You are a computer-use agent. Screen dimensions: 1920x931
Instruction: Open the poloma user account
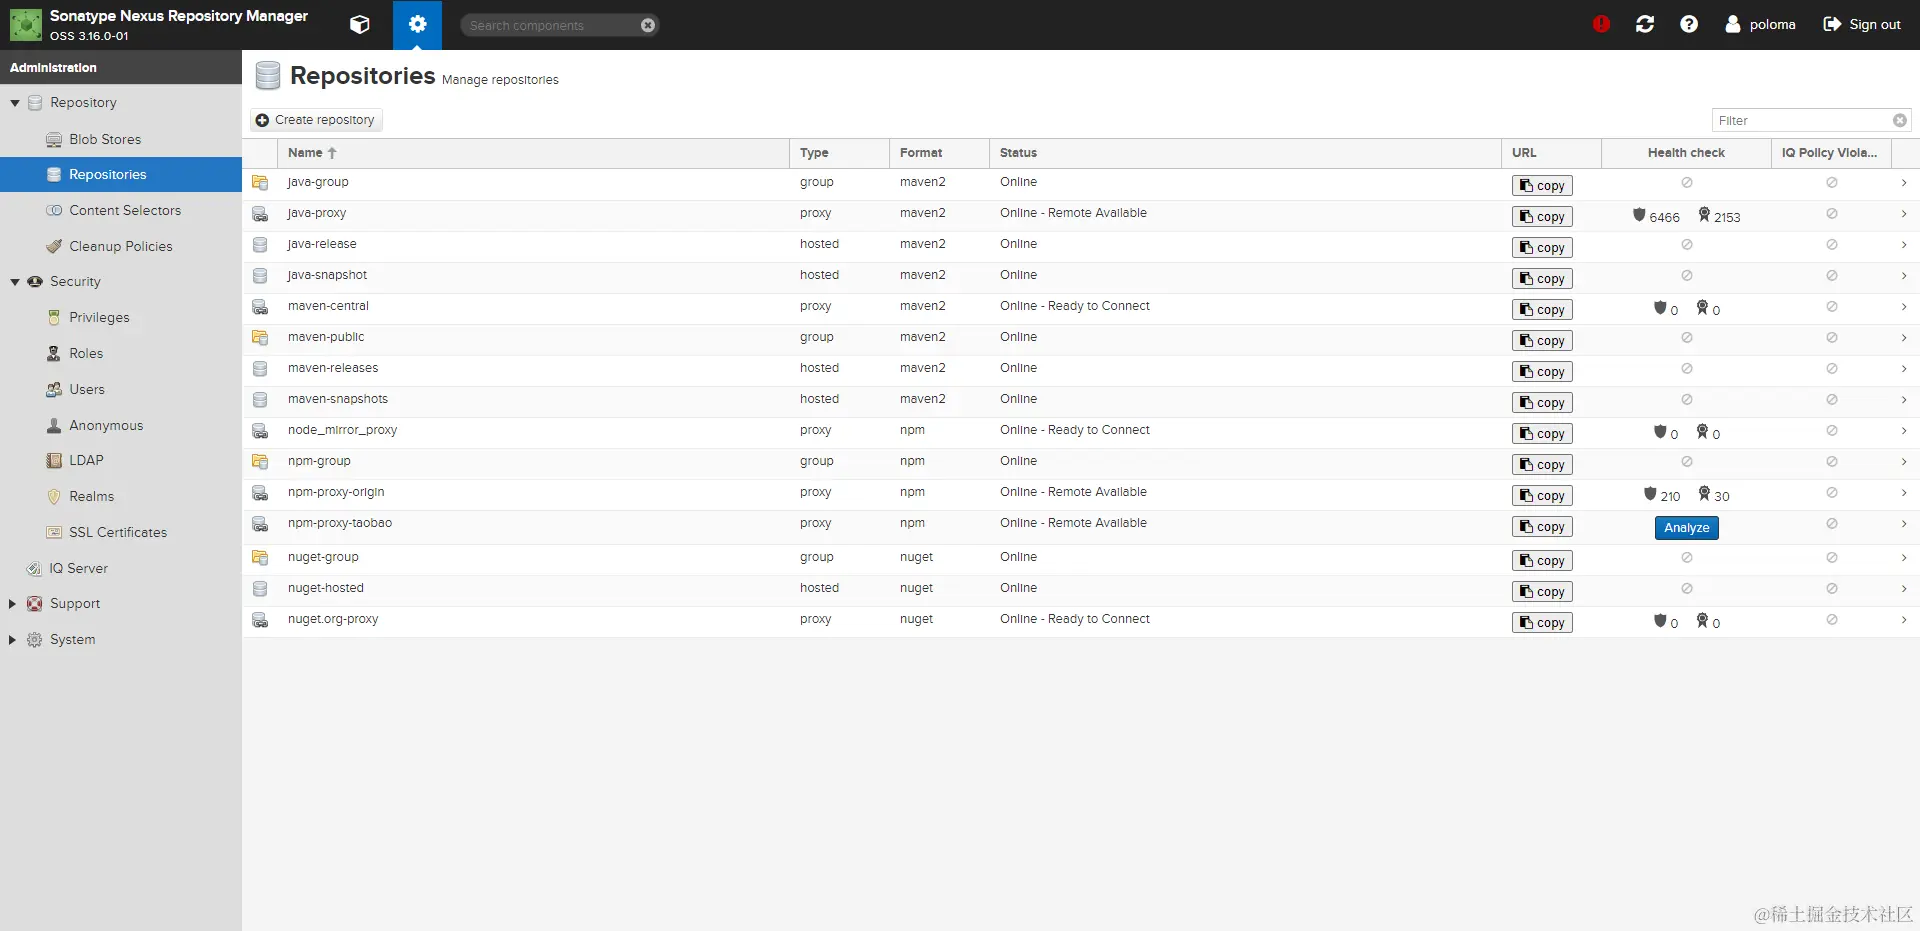pyautogui.click(x=1760, y=24)
